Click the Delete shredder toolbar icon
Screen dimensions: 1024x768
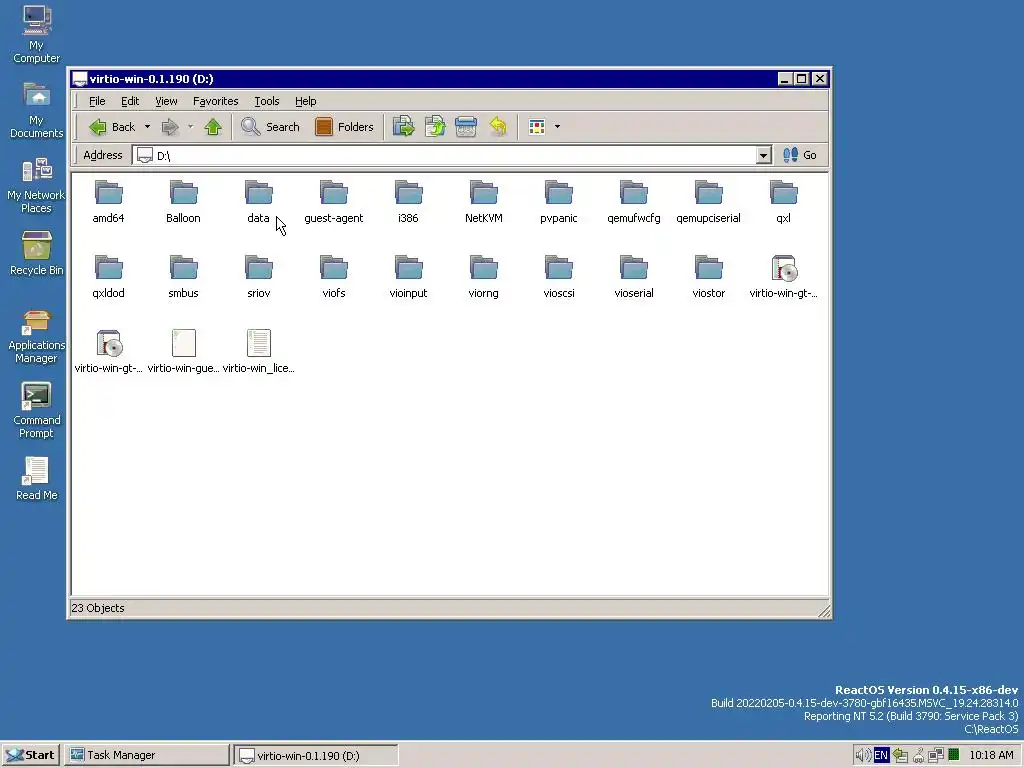(466, 127)
